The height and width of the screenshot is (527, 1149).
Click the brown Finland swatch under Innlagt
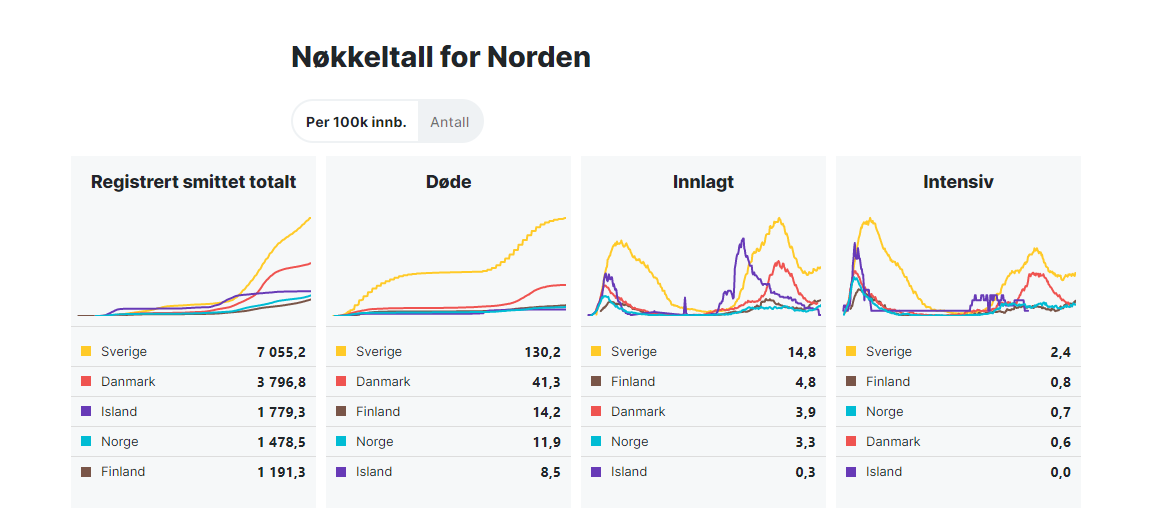pos(596,382)
